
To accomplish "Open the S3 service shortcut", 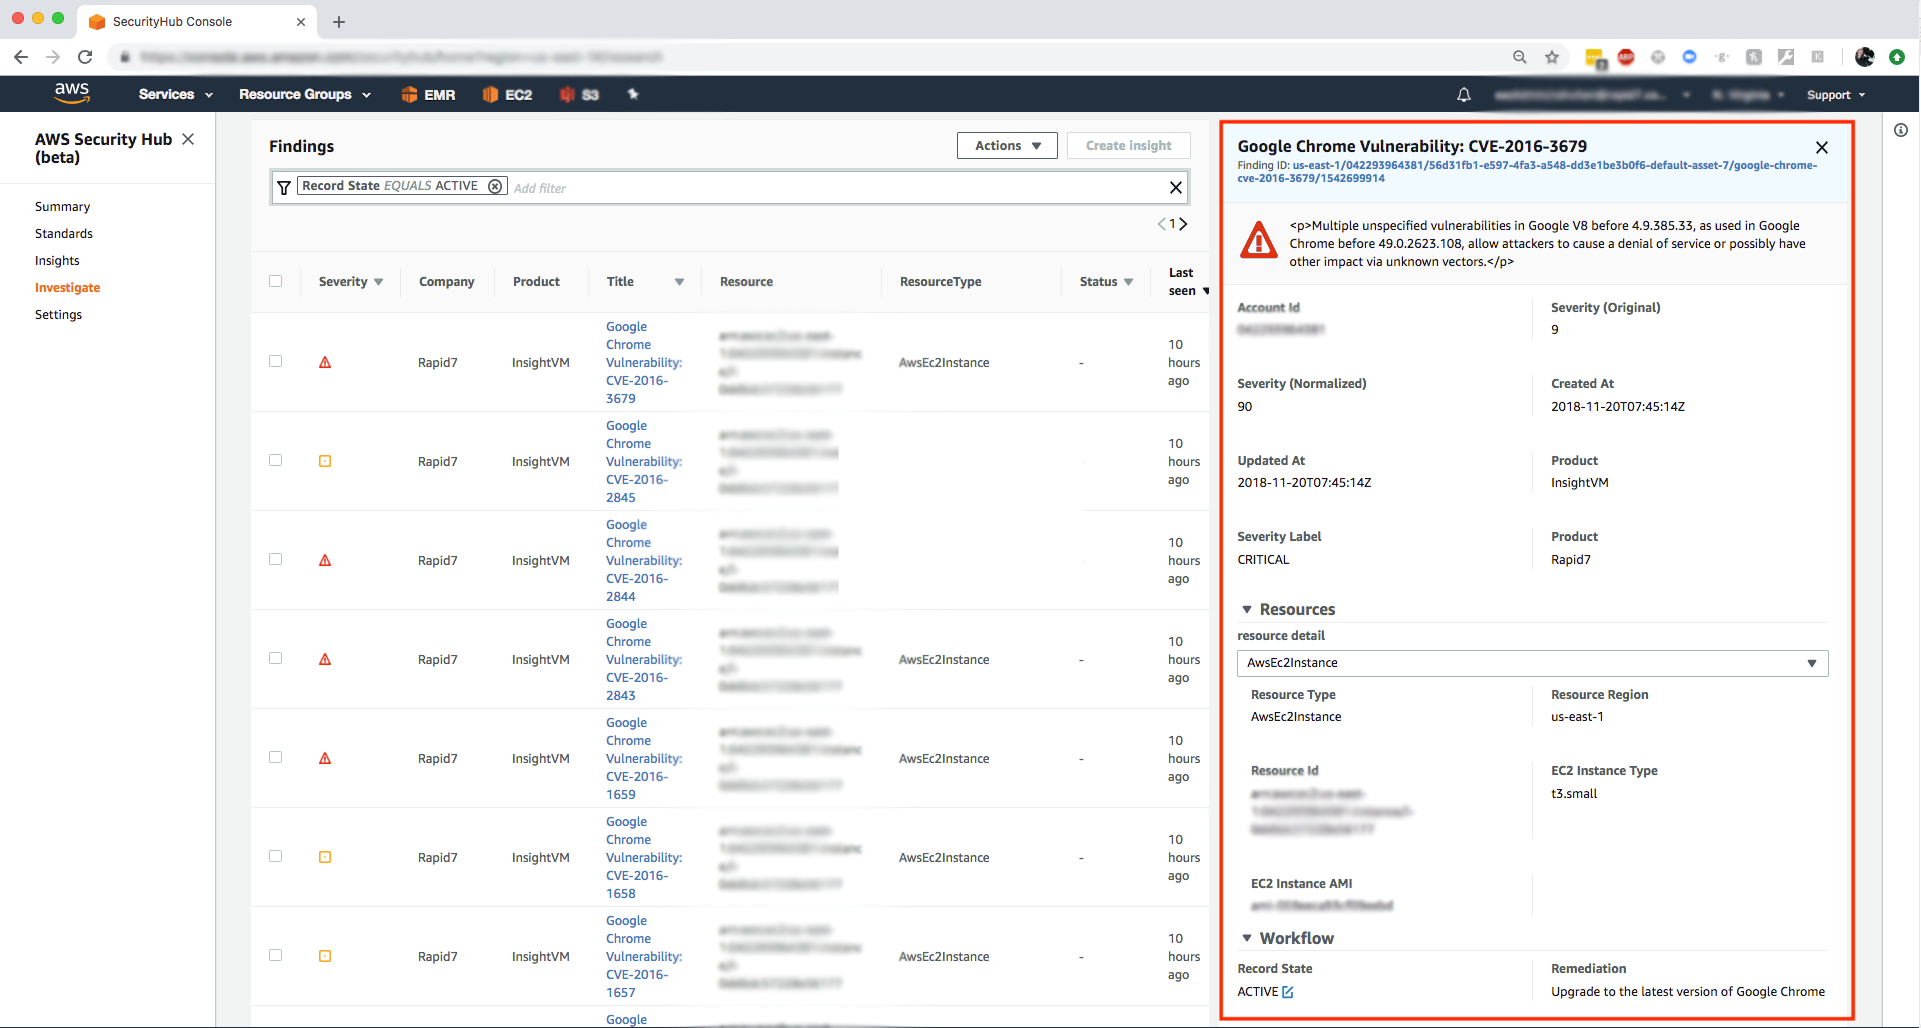I will [579, 94].
